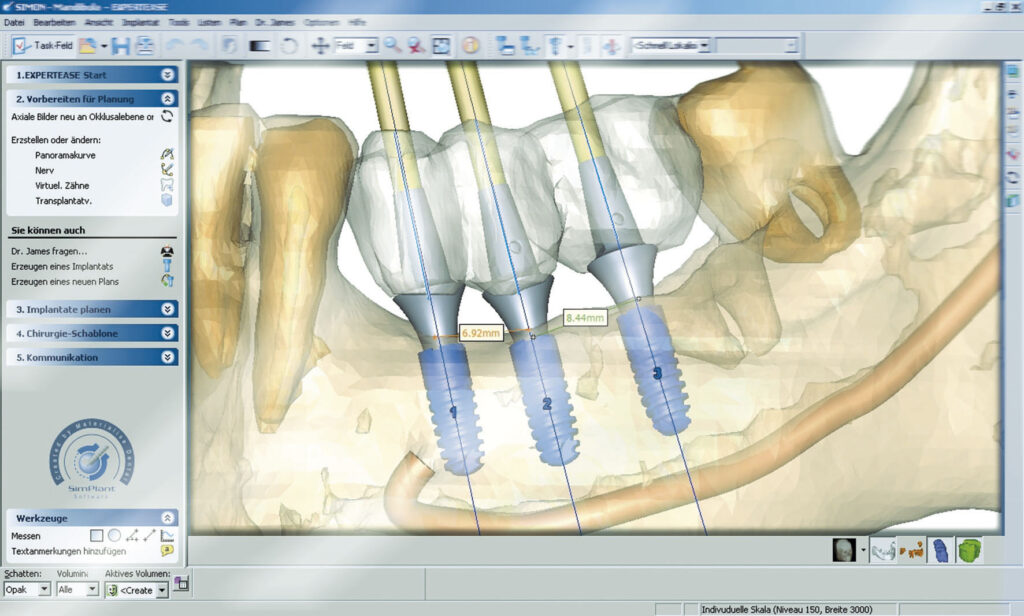Open the Tools menu
The width and height of the screenshot is (1024, 616).
click(x=179, y=22)
